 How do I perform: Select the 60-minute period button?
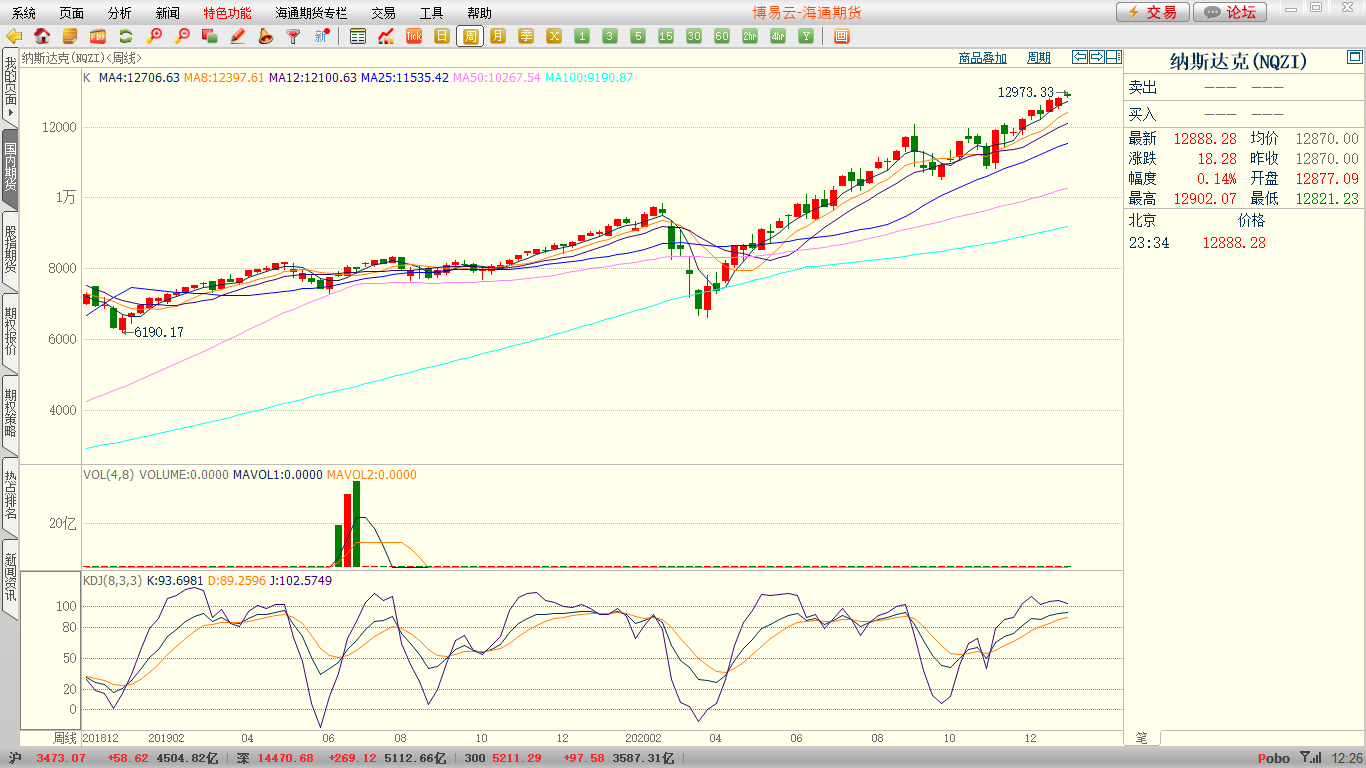point(722,36)
